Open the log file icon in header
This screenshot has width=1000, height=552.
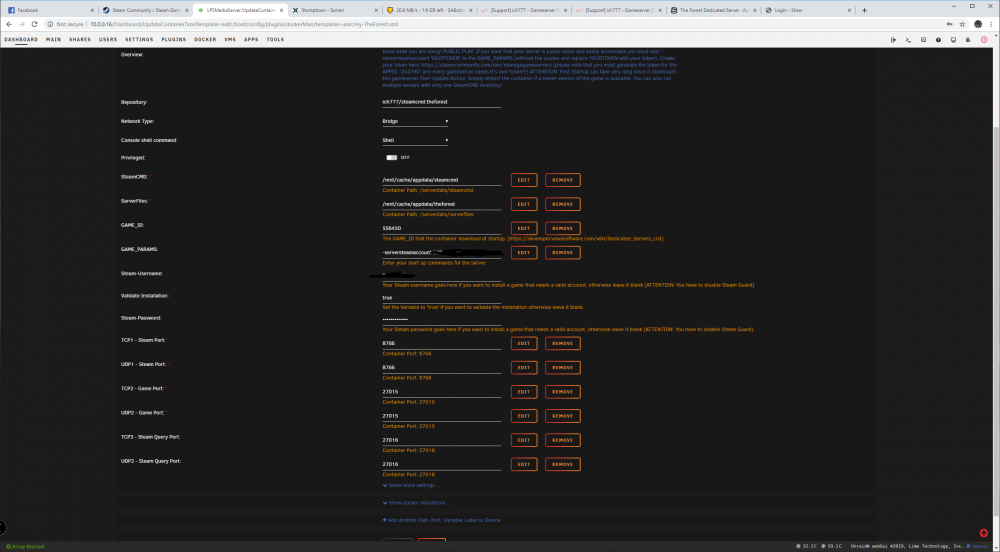coord(968,40)
